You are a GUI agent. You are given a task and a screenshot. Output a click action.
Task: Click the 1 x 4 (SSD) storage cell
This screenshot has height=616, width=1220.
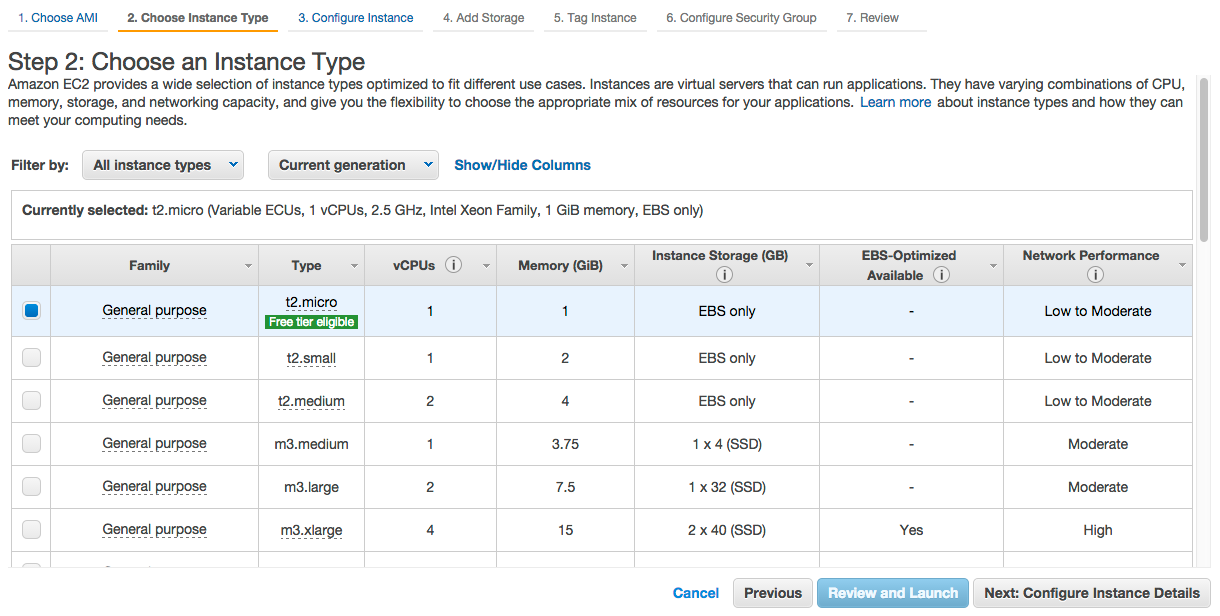click(727, 444)
